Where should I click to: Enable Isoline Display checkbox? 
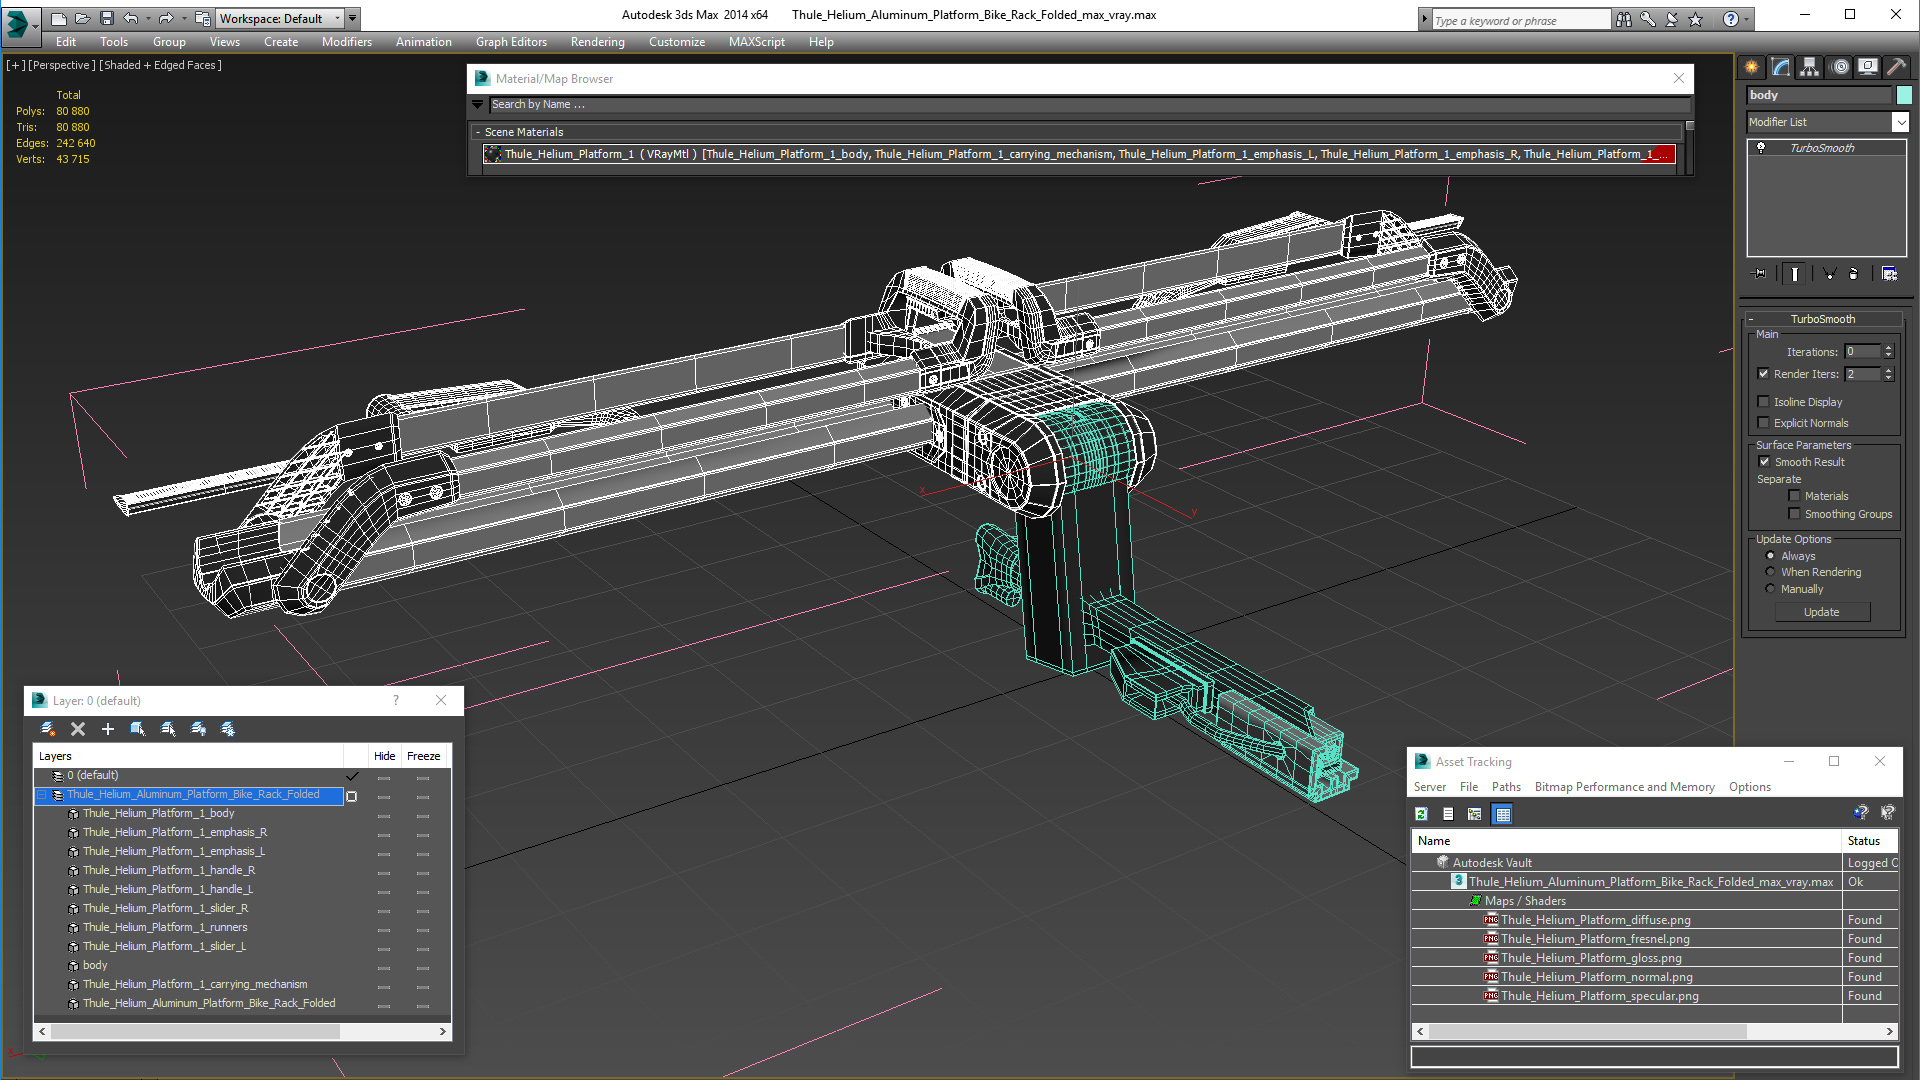1764,402
